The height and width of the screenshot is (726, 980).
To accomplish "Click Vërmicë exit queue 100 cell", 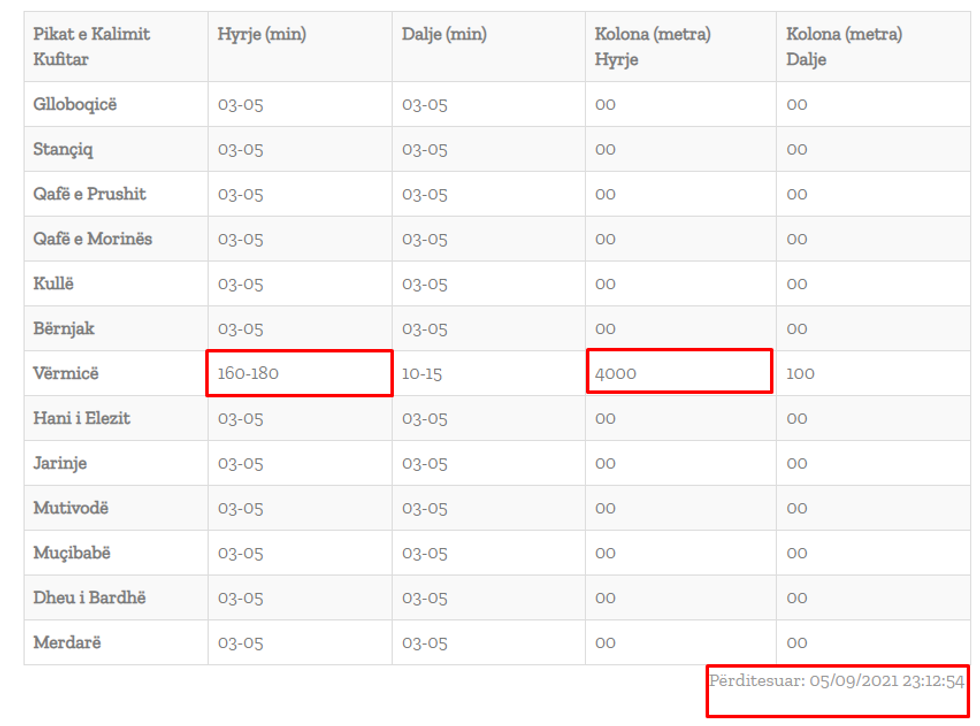I will click(800, 373).
